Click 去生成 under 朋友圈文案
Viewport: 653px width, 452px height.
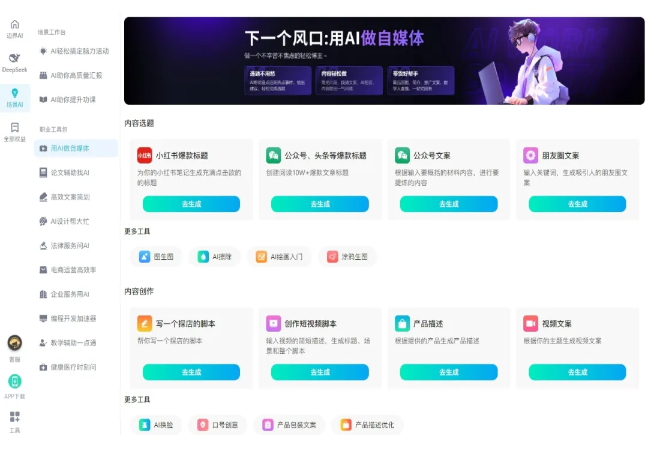click(577, 204)
